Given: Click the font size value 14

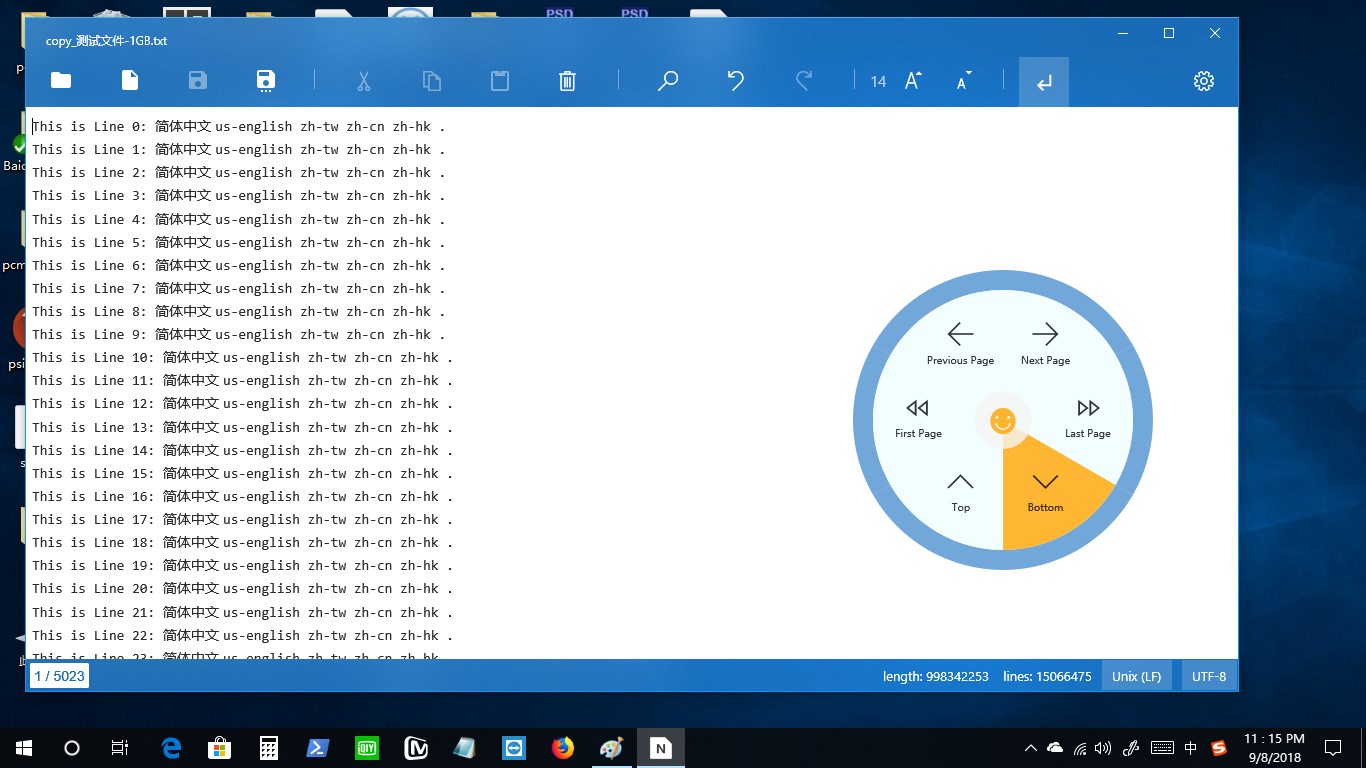Looking at the screenshot, I should tap(878, 82).
